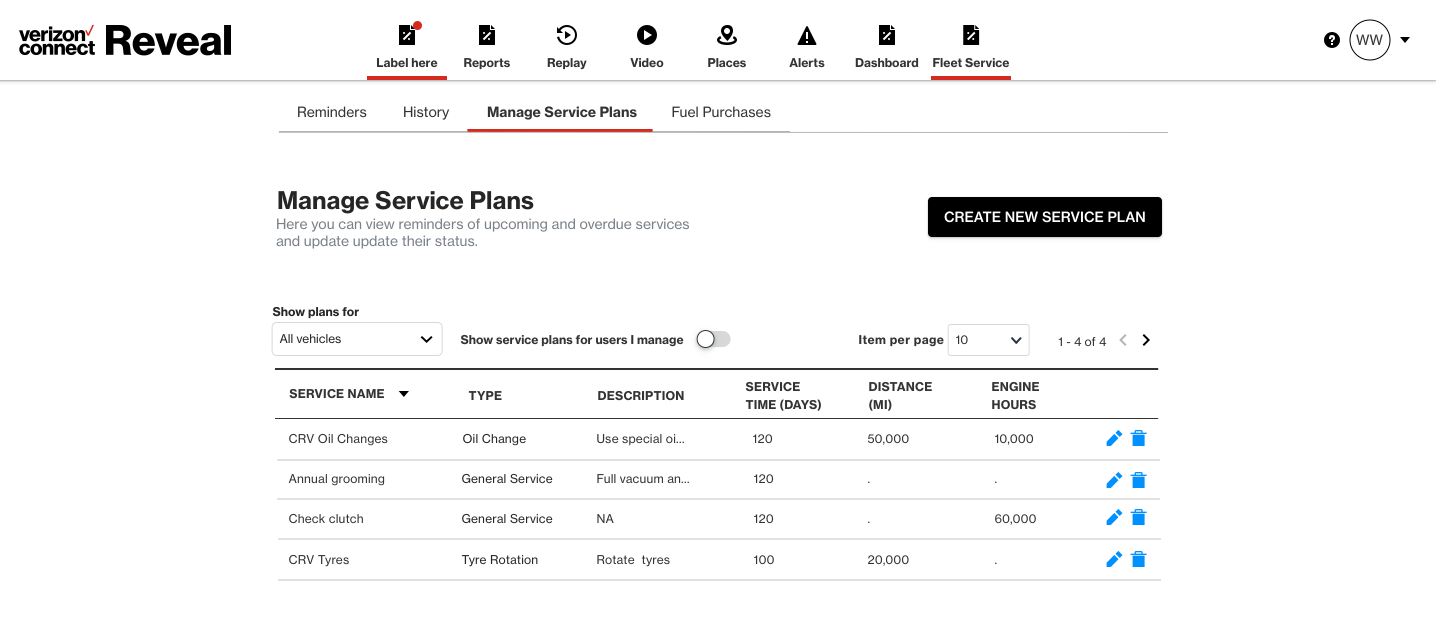Delete the CRV Tyres plan

pos(1138,559)
